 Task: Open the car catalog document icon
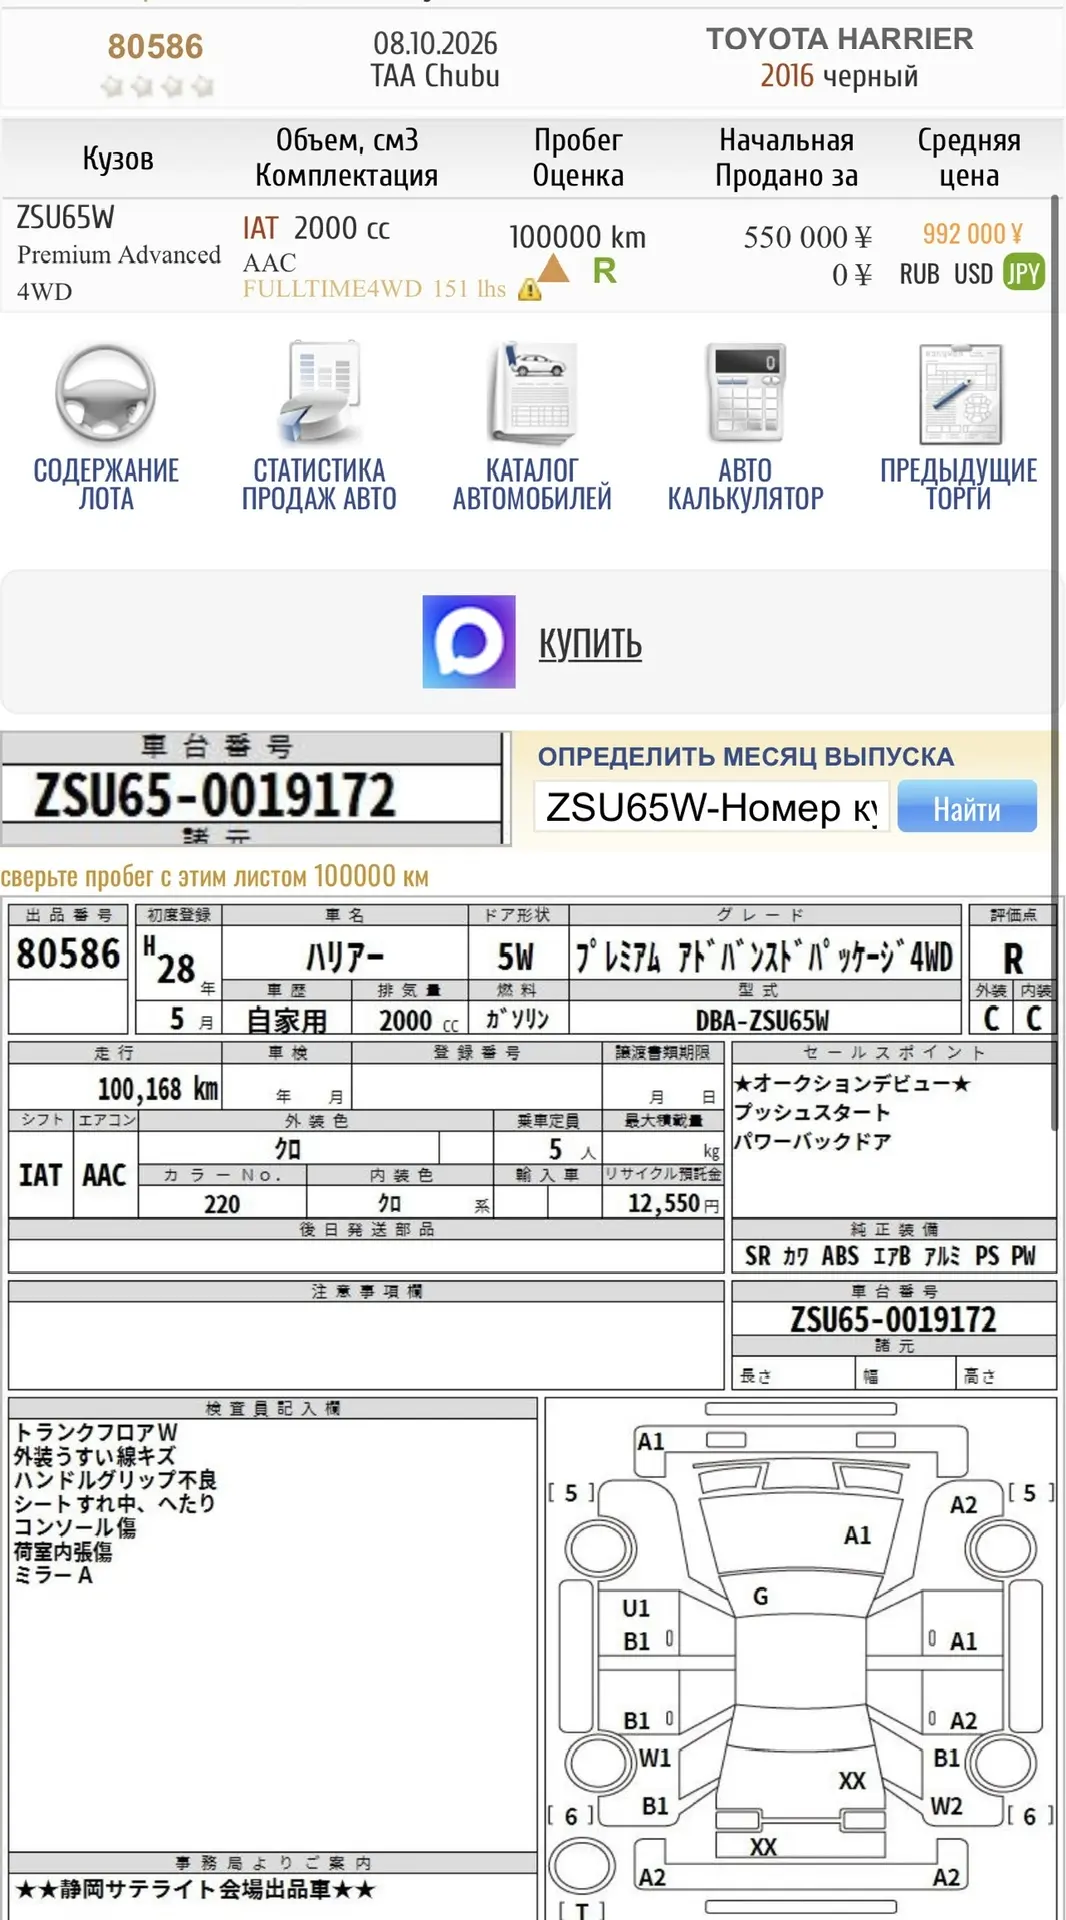click(x=532, y=394)
